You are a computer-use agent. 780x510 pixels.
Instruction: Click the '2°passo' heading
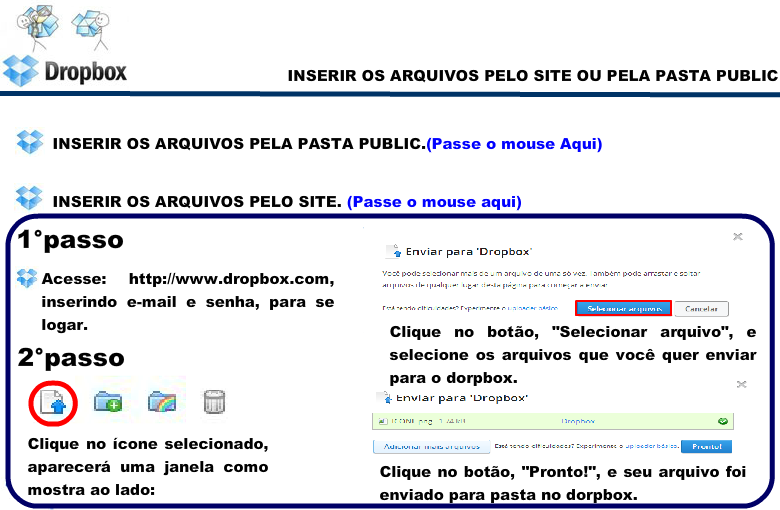coord(71,358)
